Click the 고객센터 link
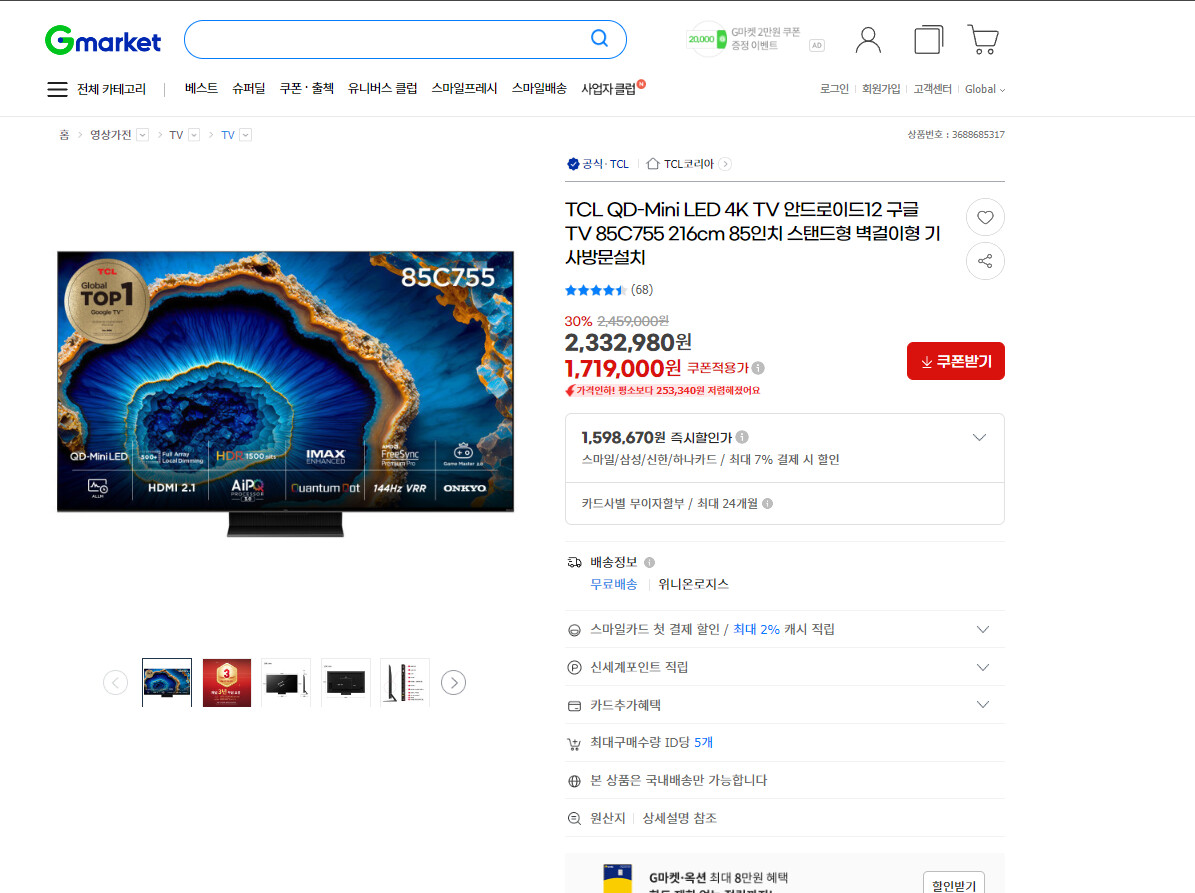Screen dimensions: 1195x893 tap(933, 89)
